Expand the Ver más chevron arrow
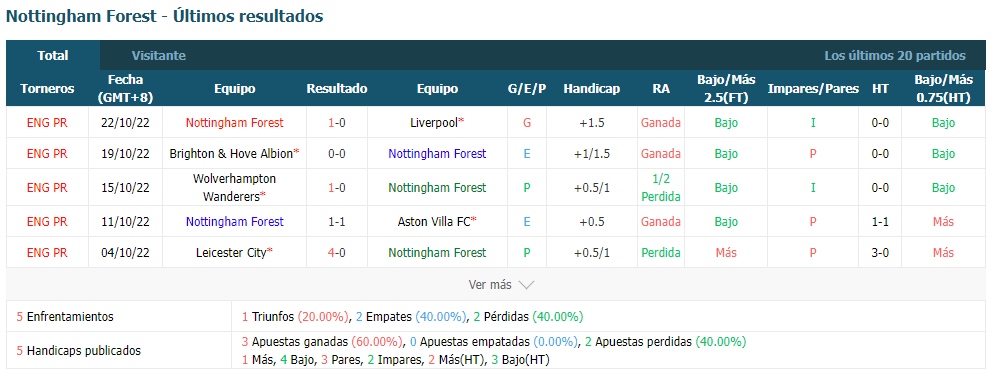995x379 pixels. point(527,285)
